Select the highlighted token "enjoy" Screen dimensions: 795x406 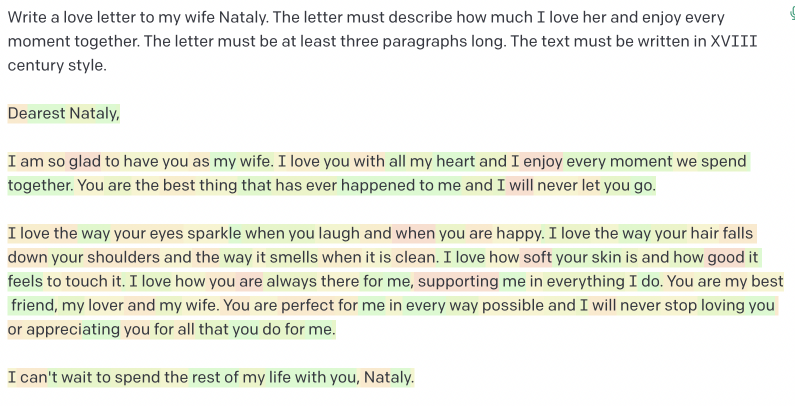point(543,161)
